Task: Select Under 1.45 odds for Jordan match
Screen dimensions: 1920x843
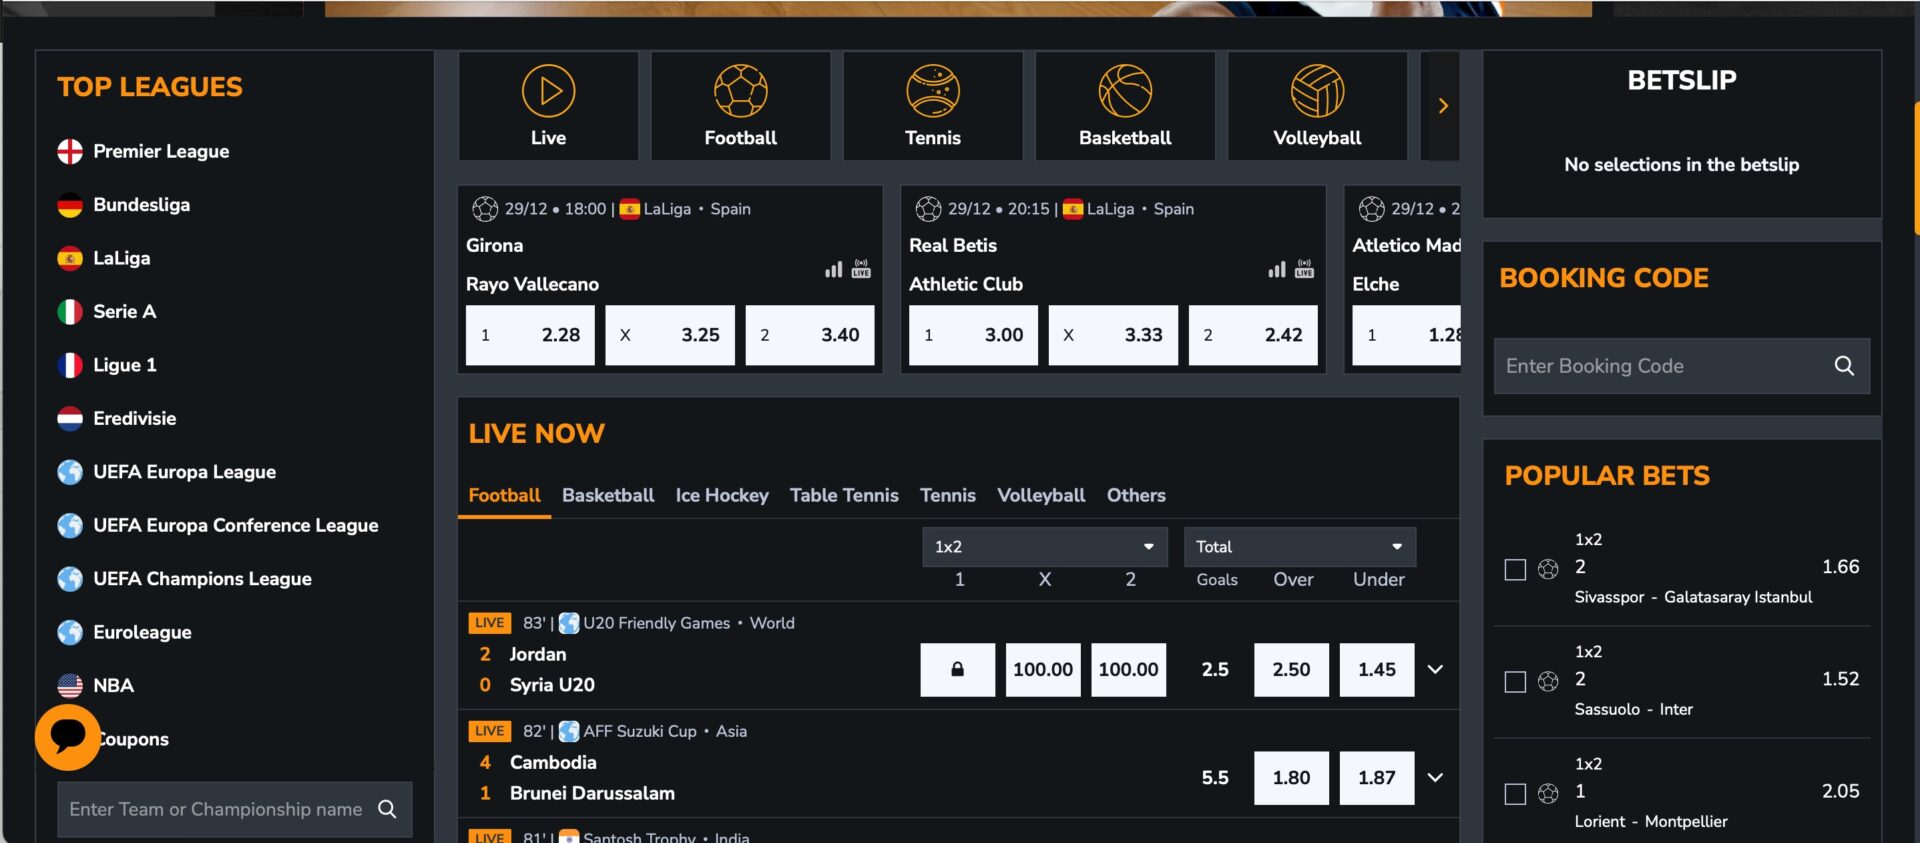Action: pyautogui.click(x=1377, y=669)
